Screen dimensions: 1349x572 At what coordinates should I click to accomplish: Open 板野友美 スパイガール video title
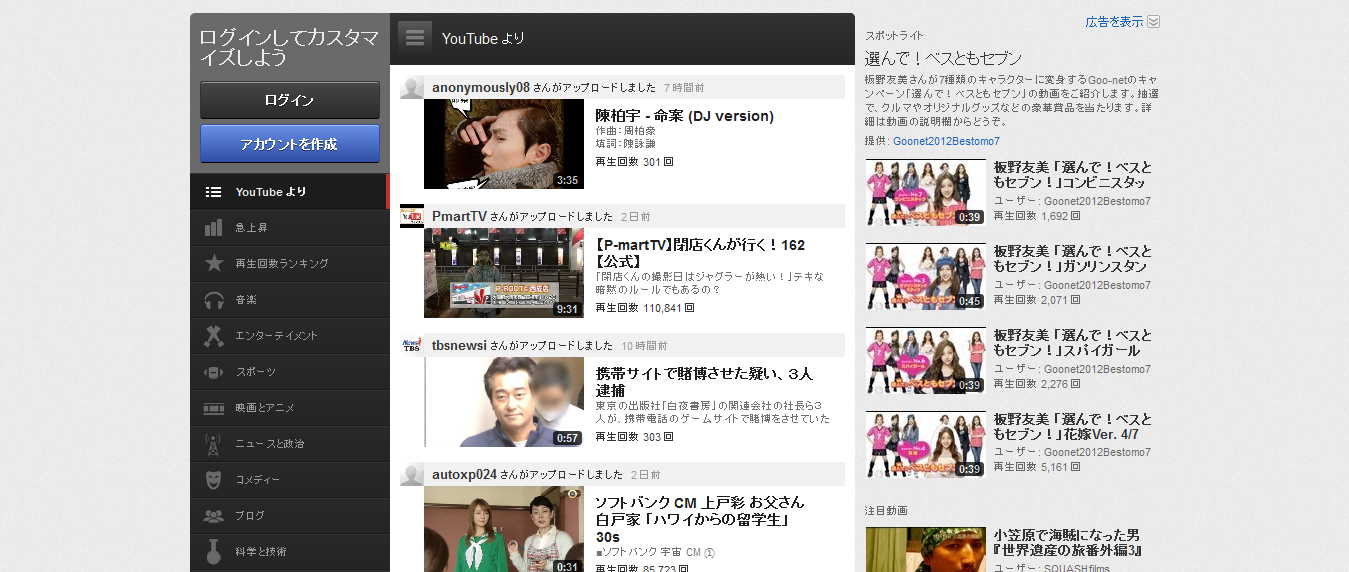coord(1073,343)
